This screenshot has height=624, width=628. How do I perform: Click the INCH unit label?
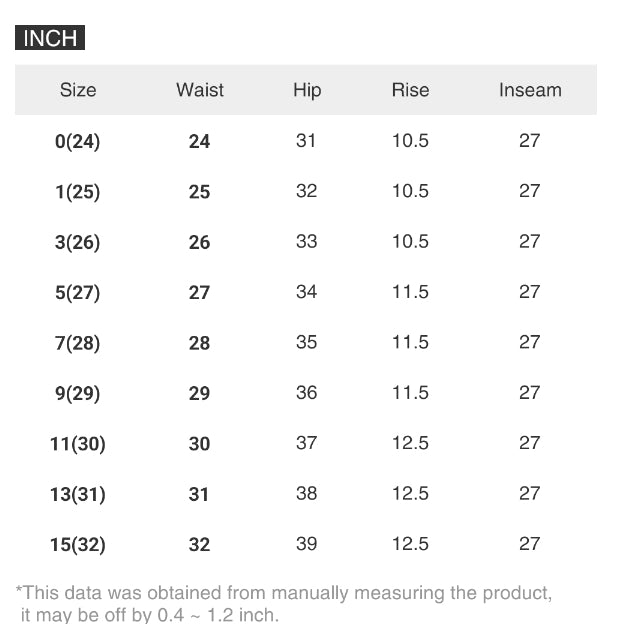(50, 39)
